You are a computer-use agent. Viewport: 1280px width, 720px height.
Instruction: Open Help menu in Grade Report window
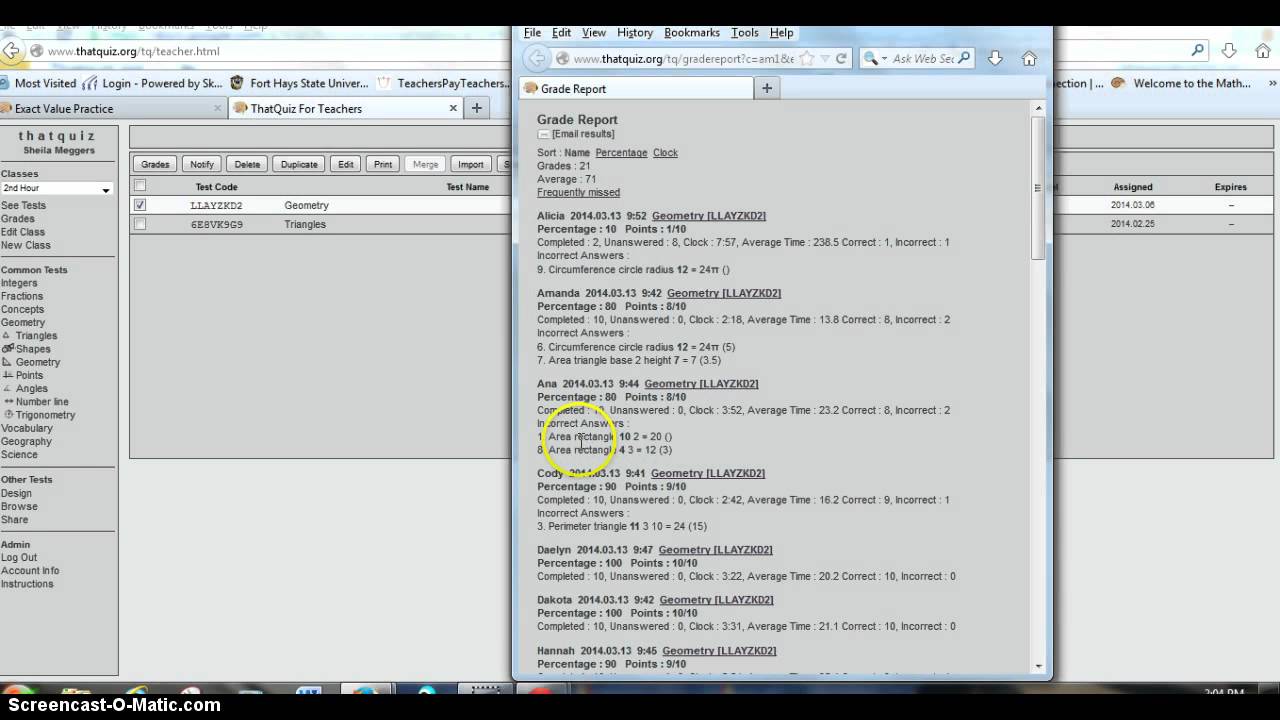[x=781, y=33]
